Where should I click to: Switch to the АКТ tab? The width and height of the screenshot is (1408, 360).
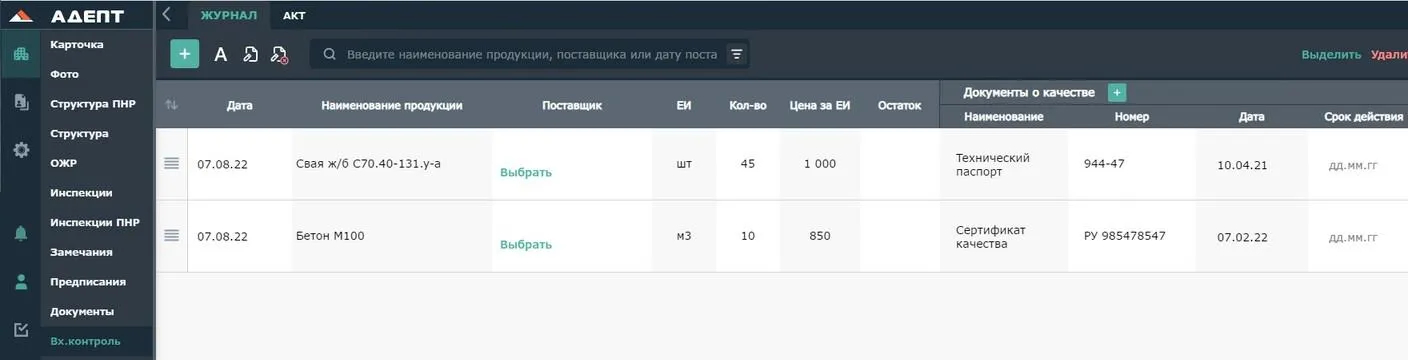click(x=294, y=15)
